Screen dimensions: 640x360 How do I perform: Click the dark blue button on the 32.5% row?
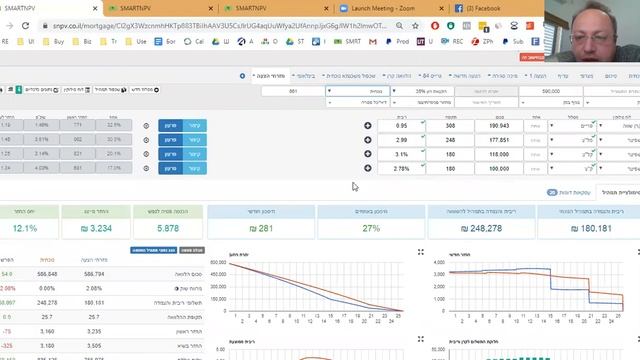(171, 126)
